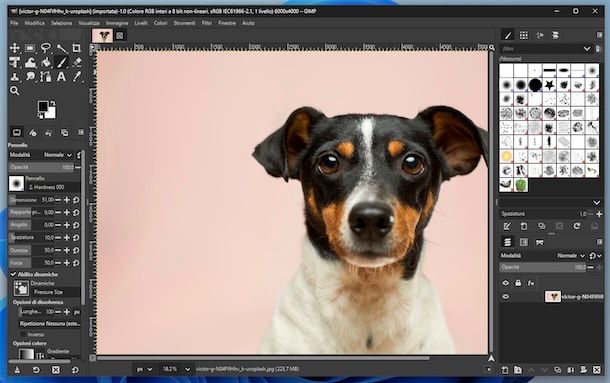
Task: Select the green pepper brush
Action: tap(521, 185)
